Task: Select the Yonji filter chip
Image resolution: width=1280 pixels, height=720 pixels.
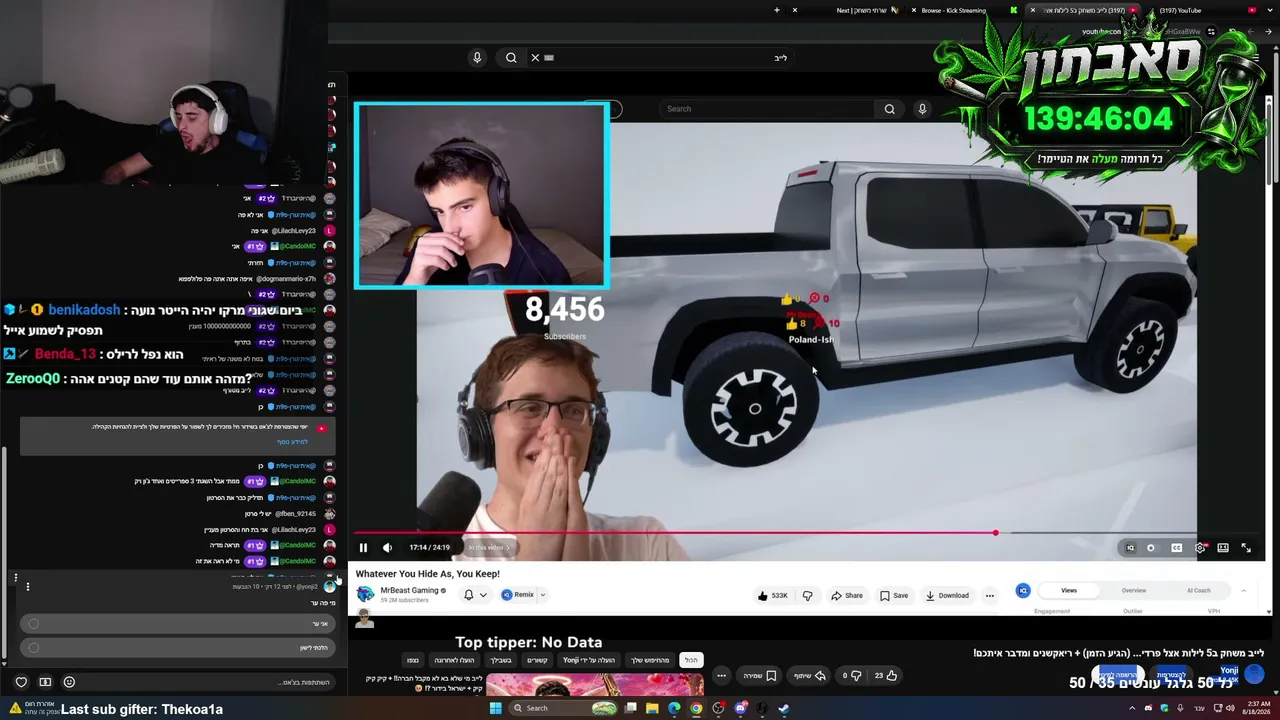Action: pos(588,660)
